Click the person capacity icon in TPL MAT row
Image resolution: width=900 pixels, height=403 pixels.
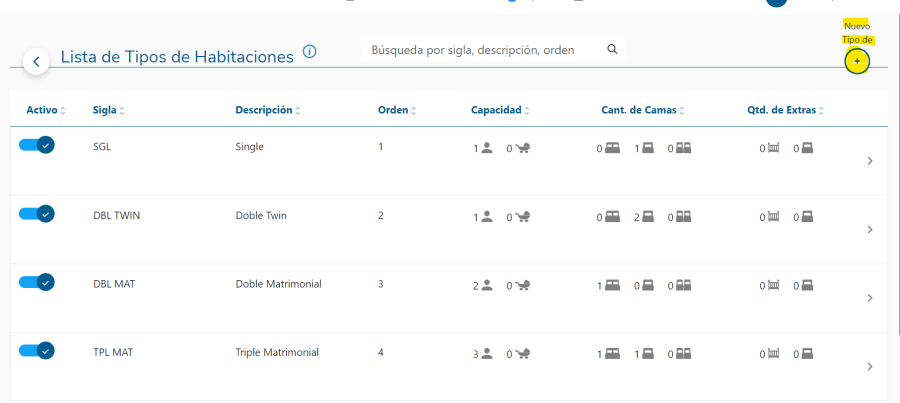click(487, 353)
